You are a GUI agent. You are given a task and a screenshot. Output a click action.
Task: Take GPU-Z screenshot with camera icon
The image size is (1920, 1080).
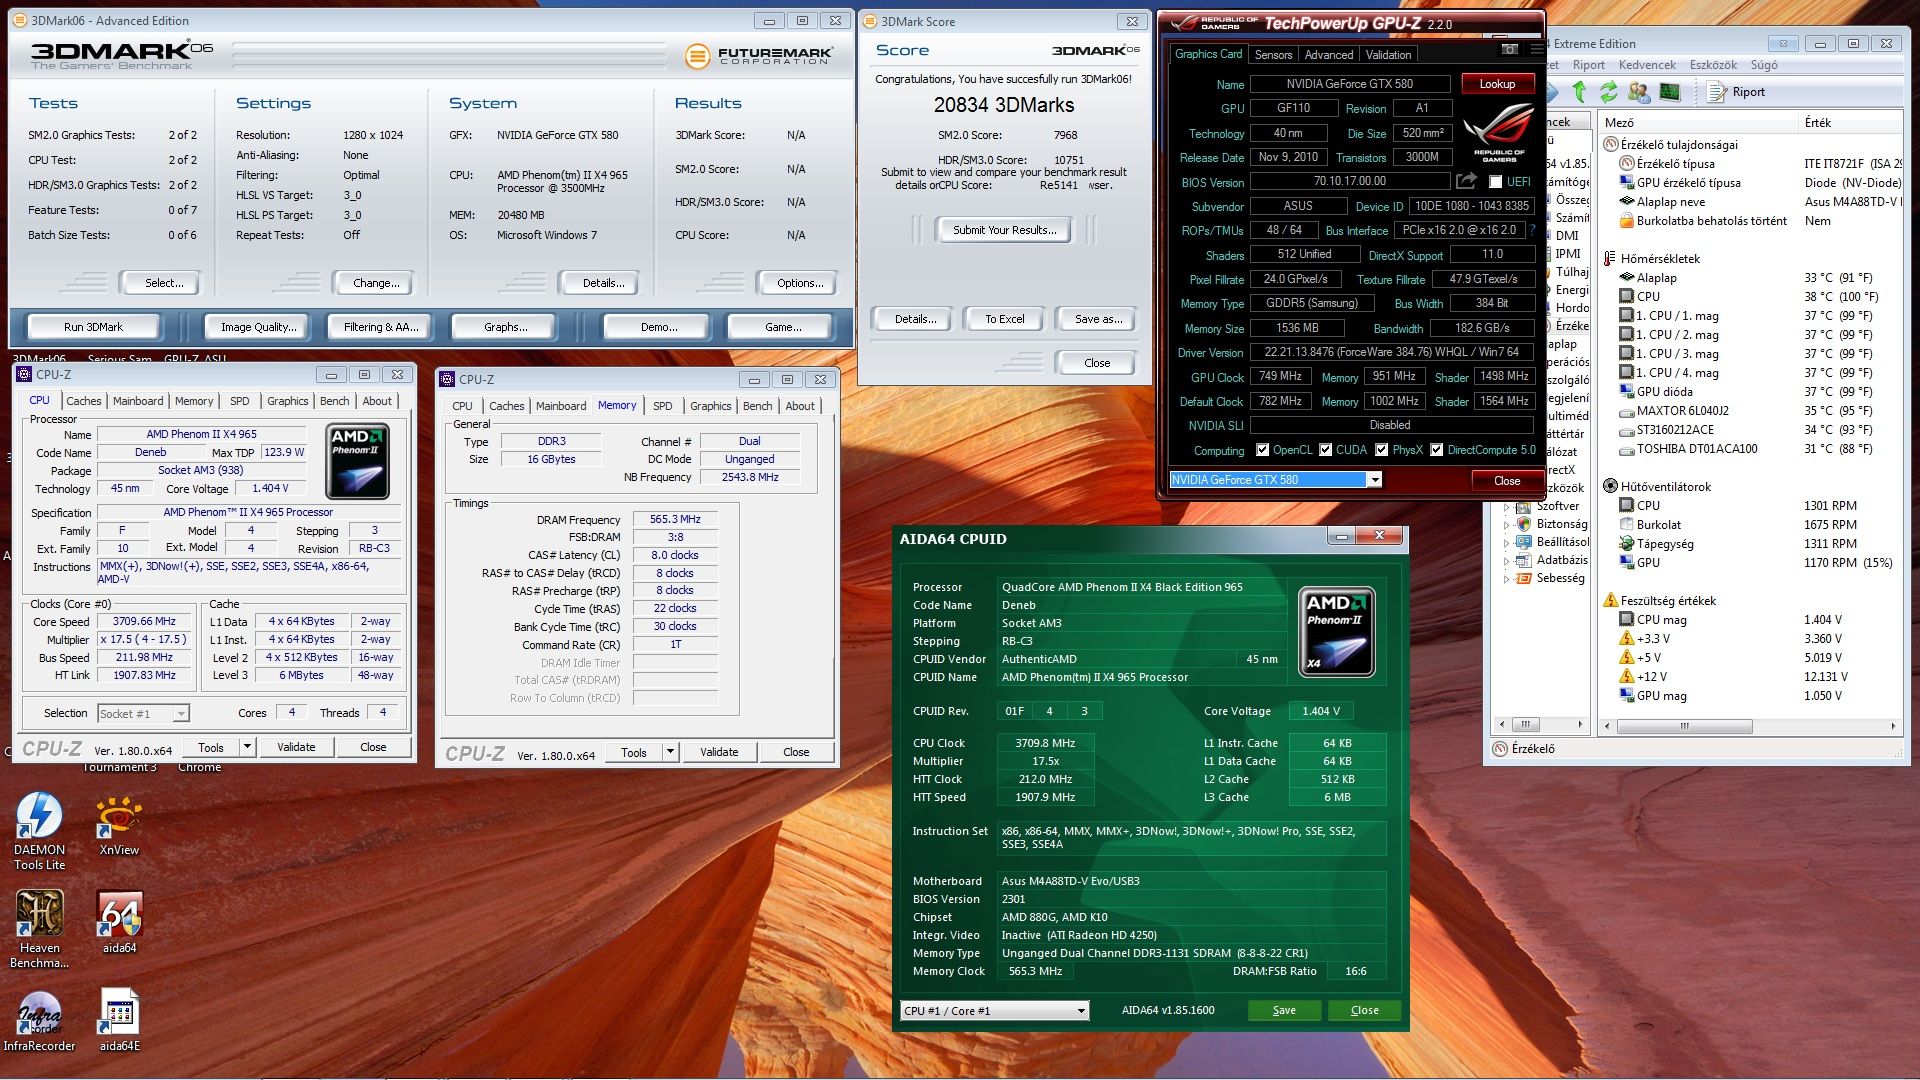coord(1510,49)
